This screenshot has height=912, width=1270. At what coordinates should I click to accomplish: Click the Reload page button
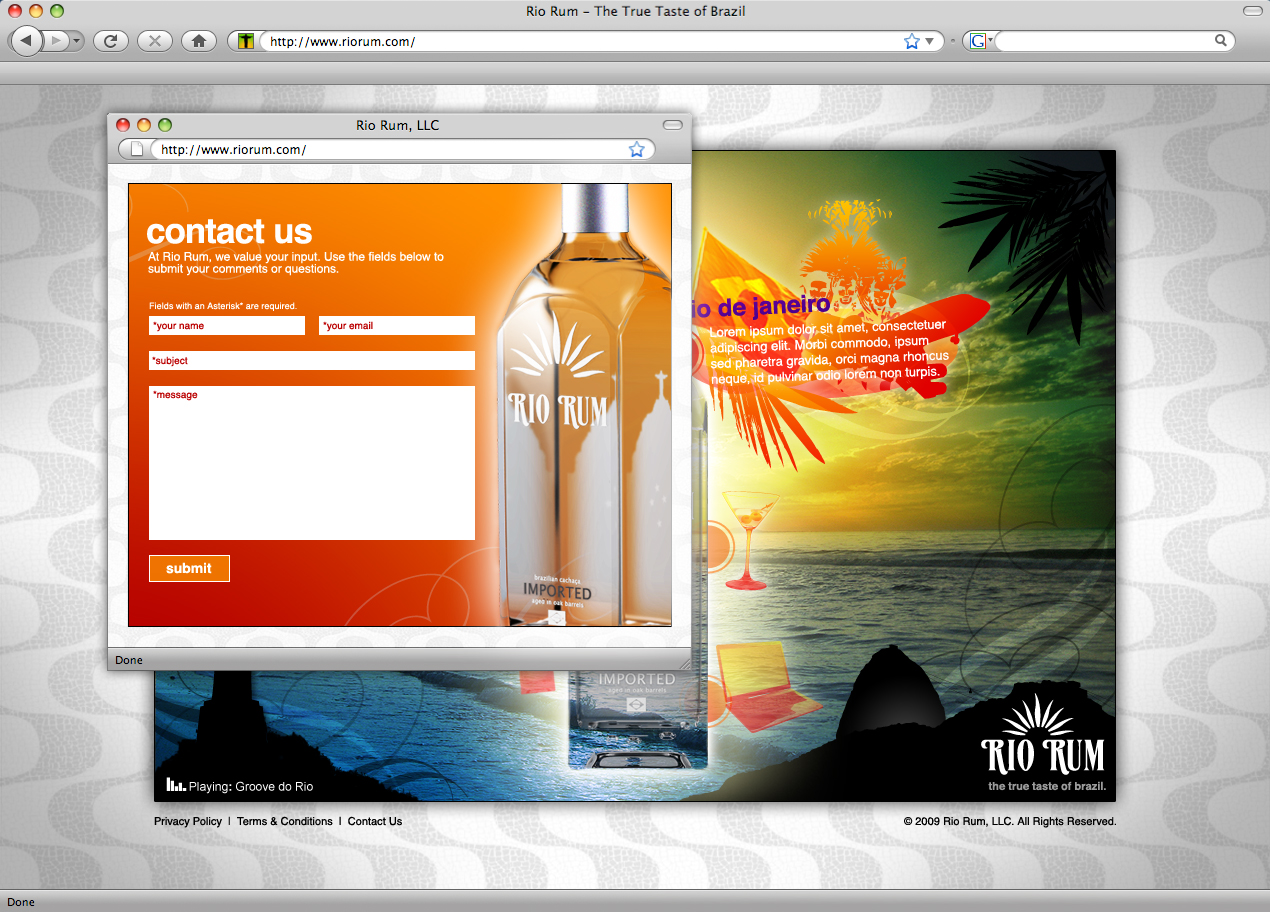[110, 41]
